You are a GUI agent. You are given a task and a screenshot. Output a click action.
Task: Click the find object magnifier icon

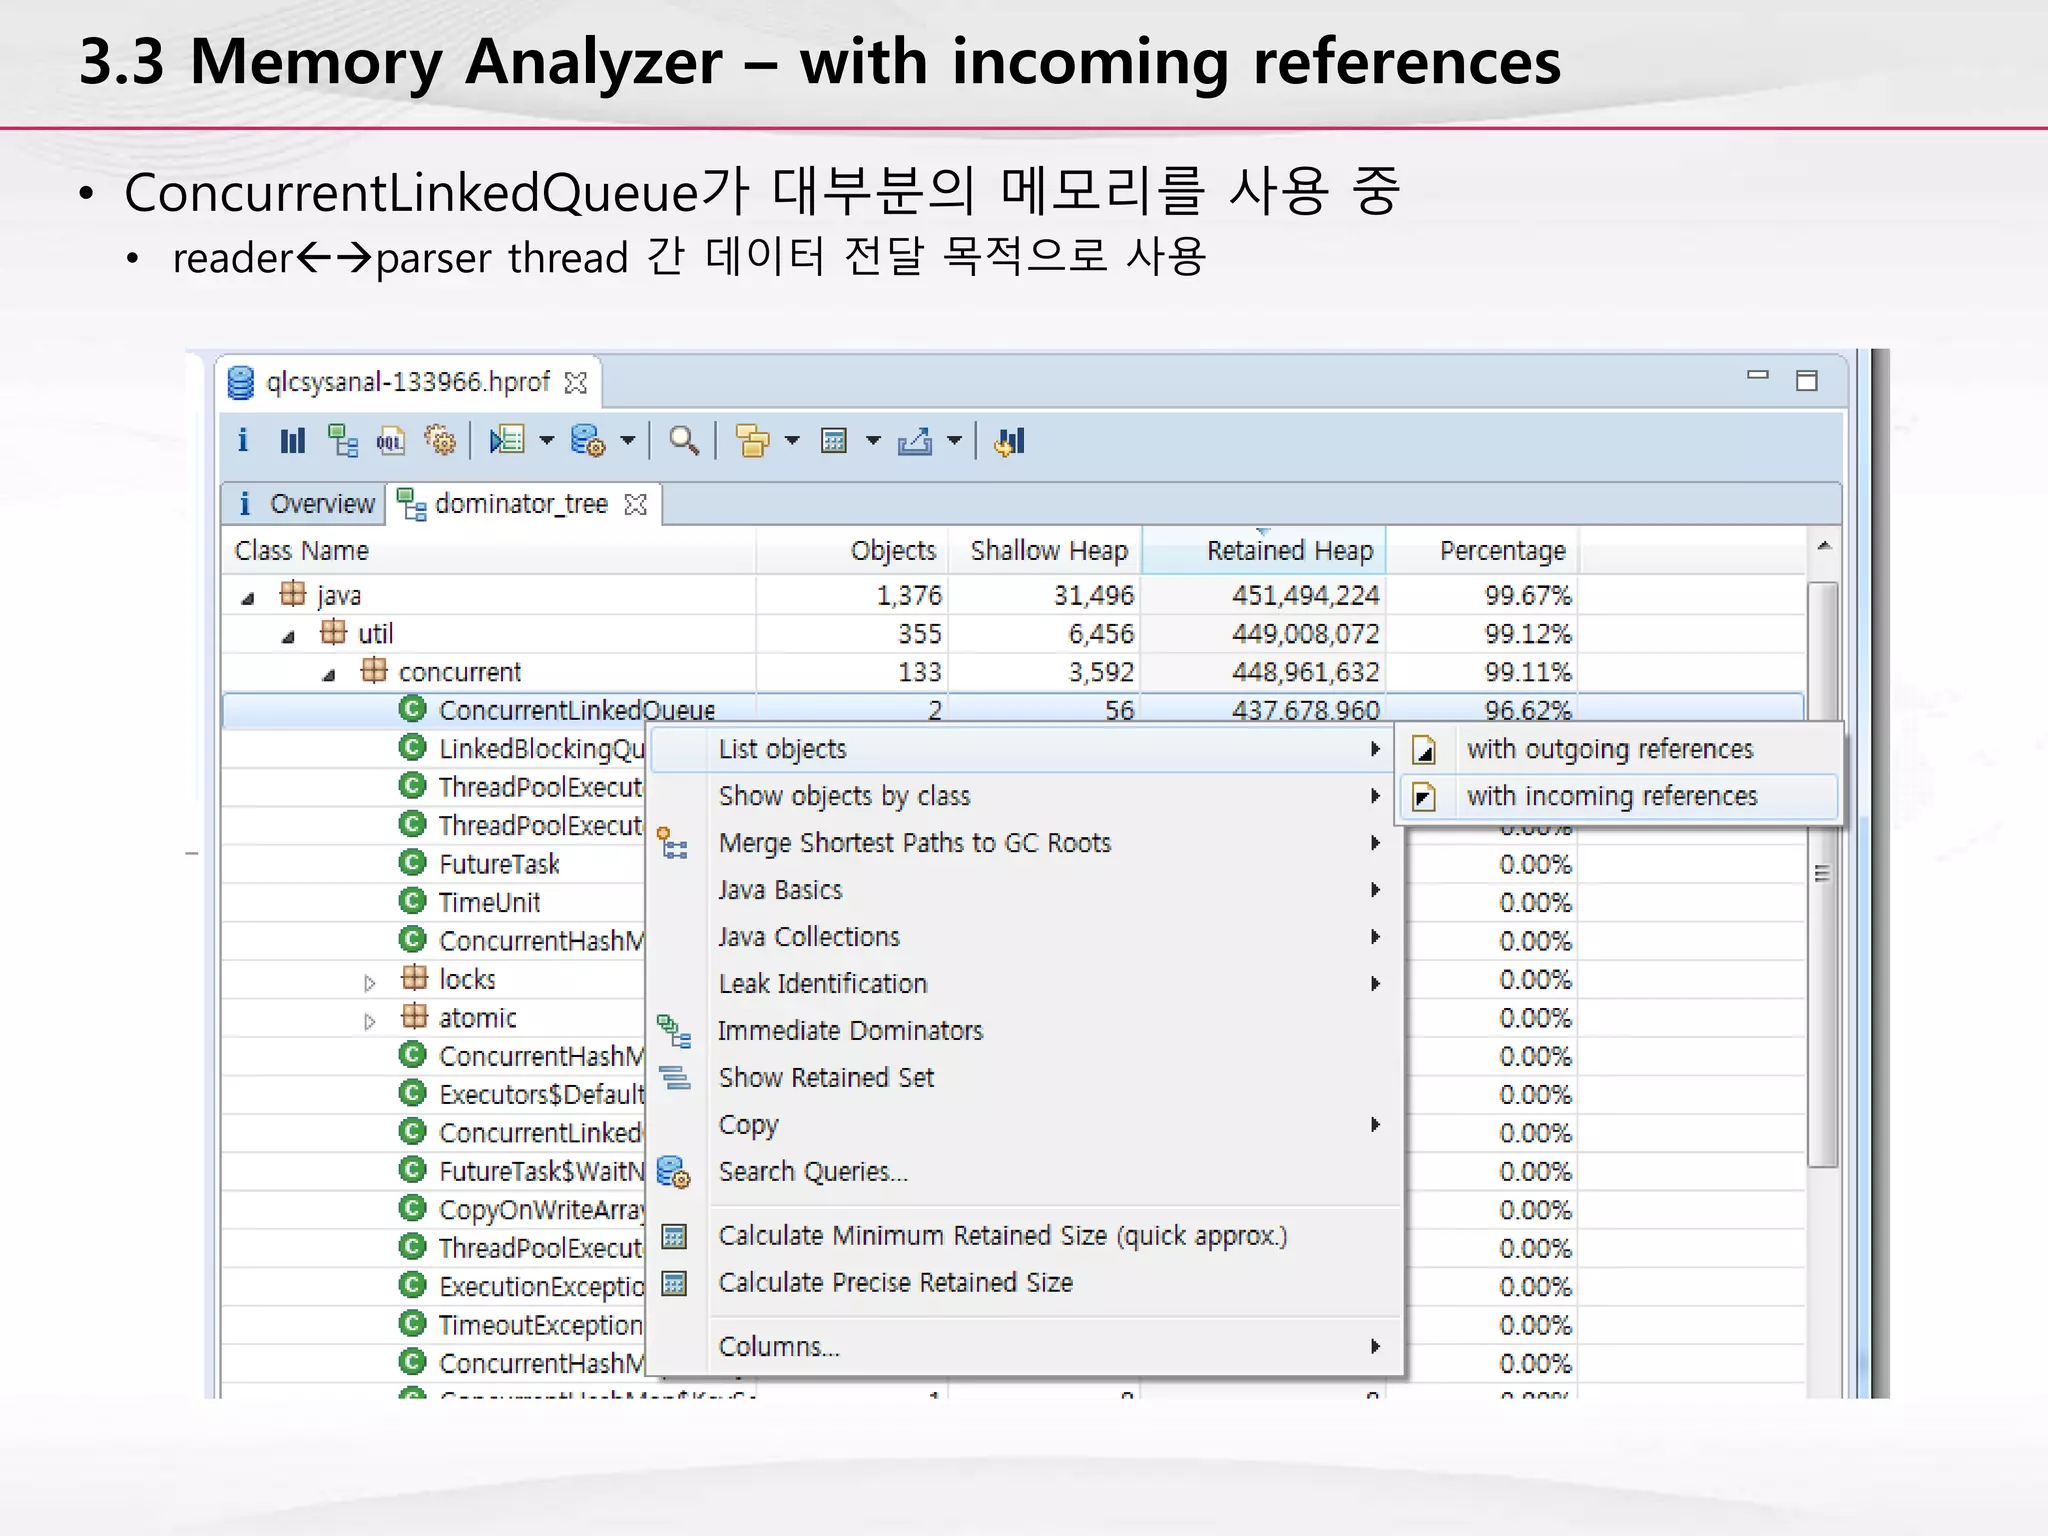684,440
